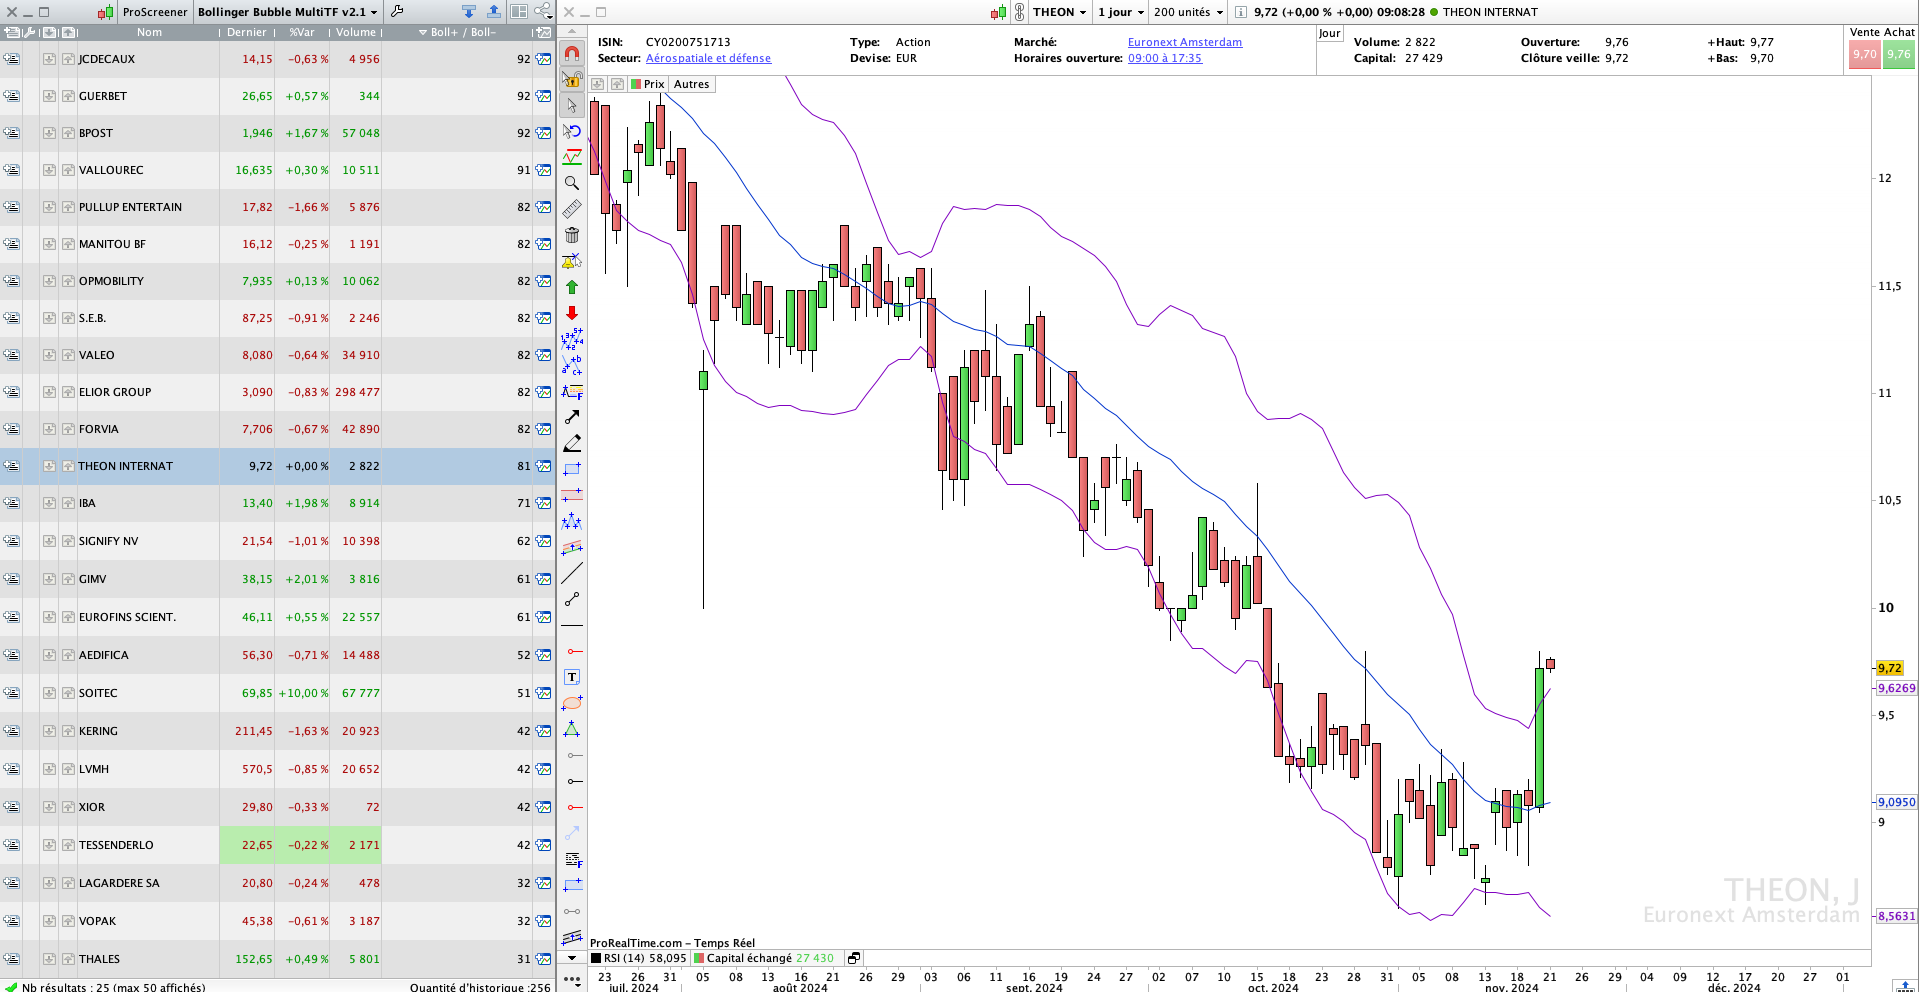Select the red down-arrow sell tool

pyautogui.click(x=572, y=313)
